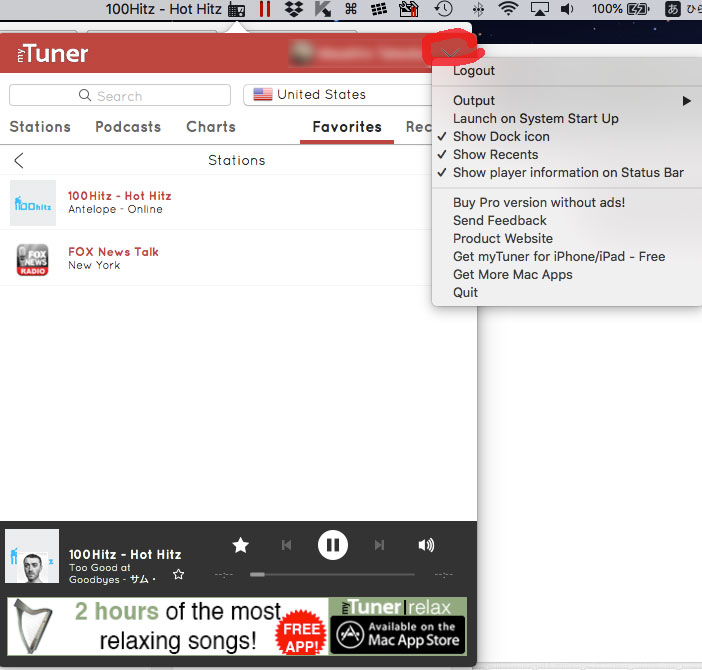Viewport: 702px width, 670px height.
Task: Click the Bluetooth menu bar icon
Action: tap(478, 9)
